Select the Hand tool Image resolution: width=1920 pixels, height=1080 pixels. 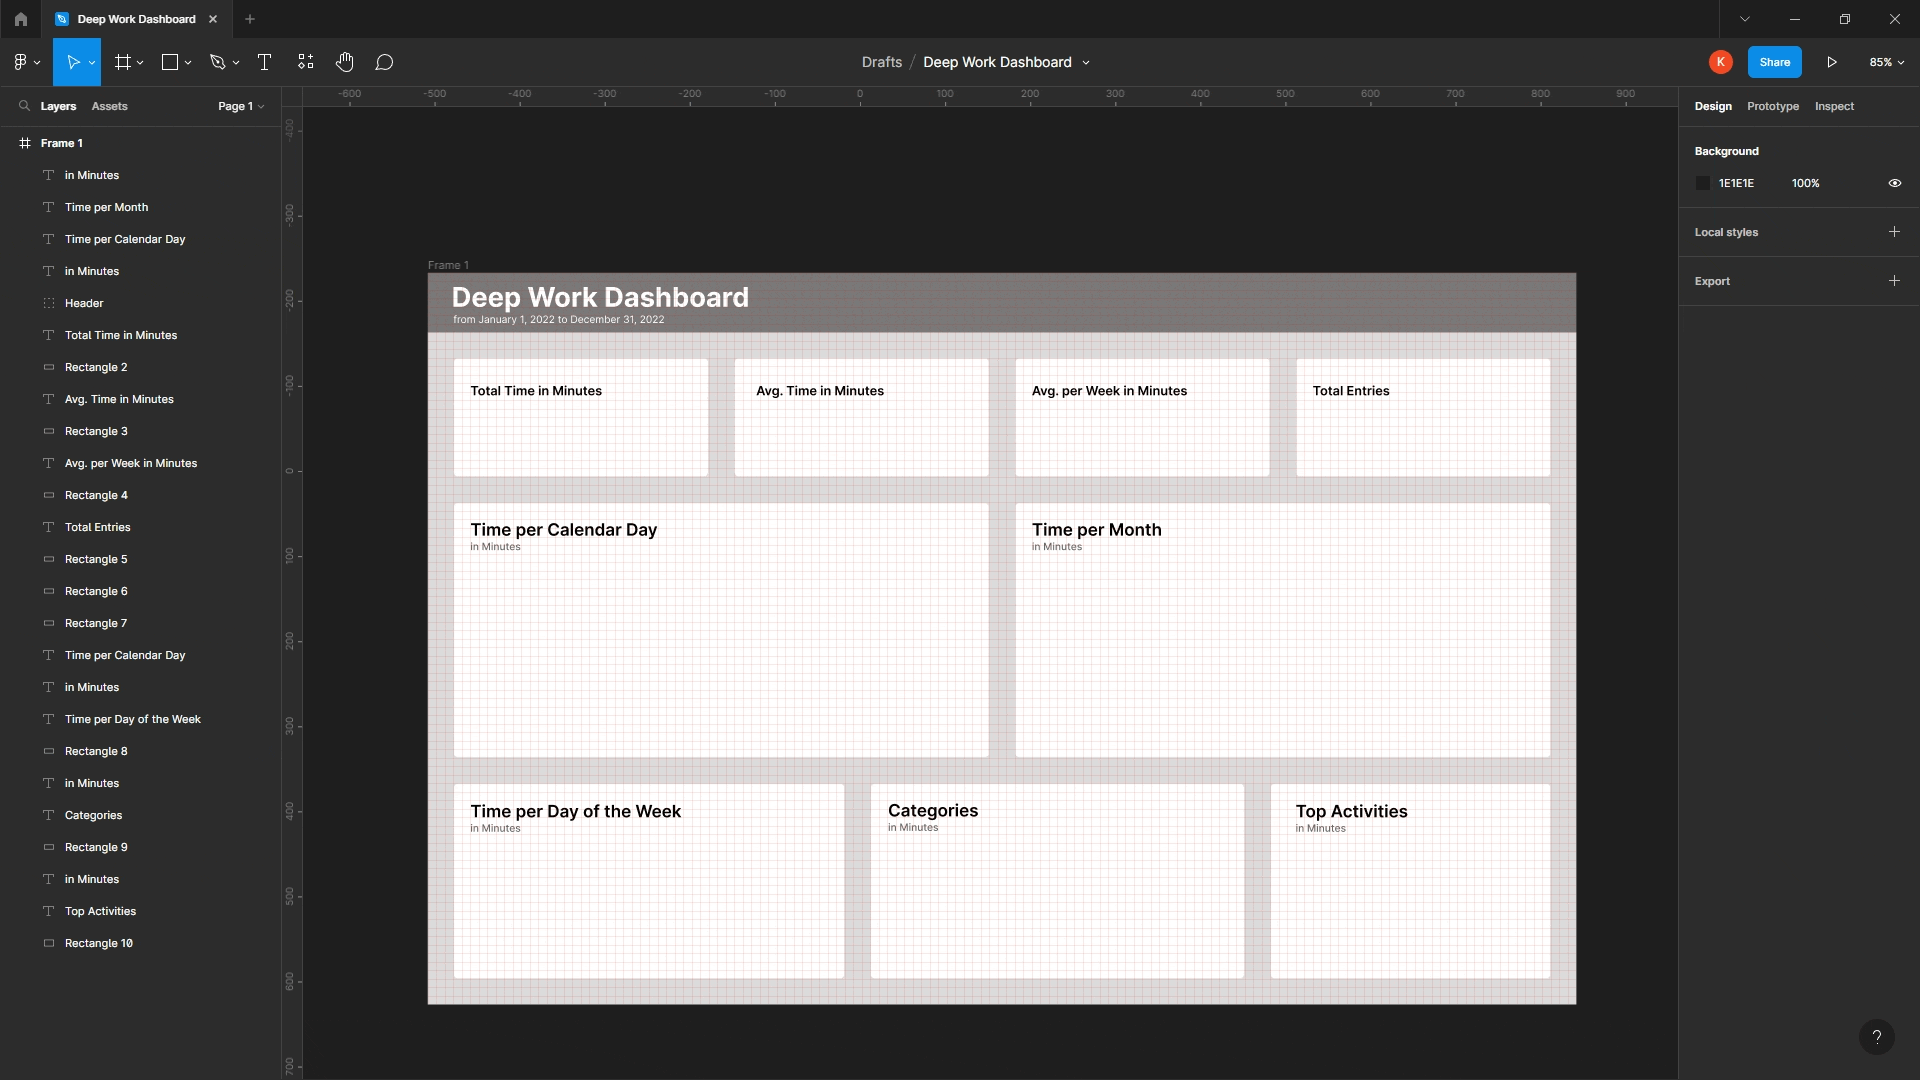coord(344,62)
